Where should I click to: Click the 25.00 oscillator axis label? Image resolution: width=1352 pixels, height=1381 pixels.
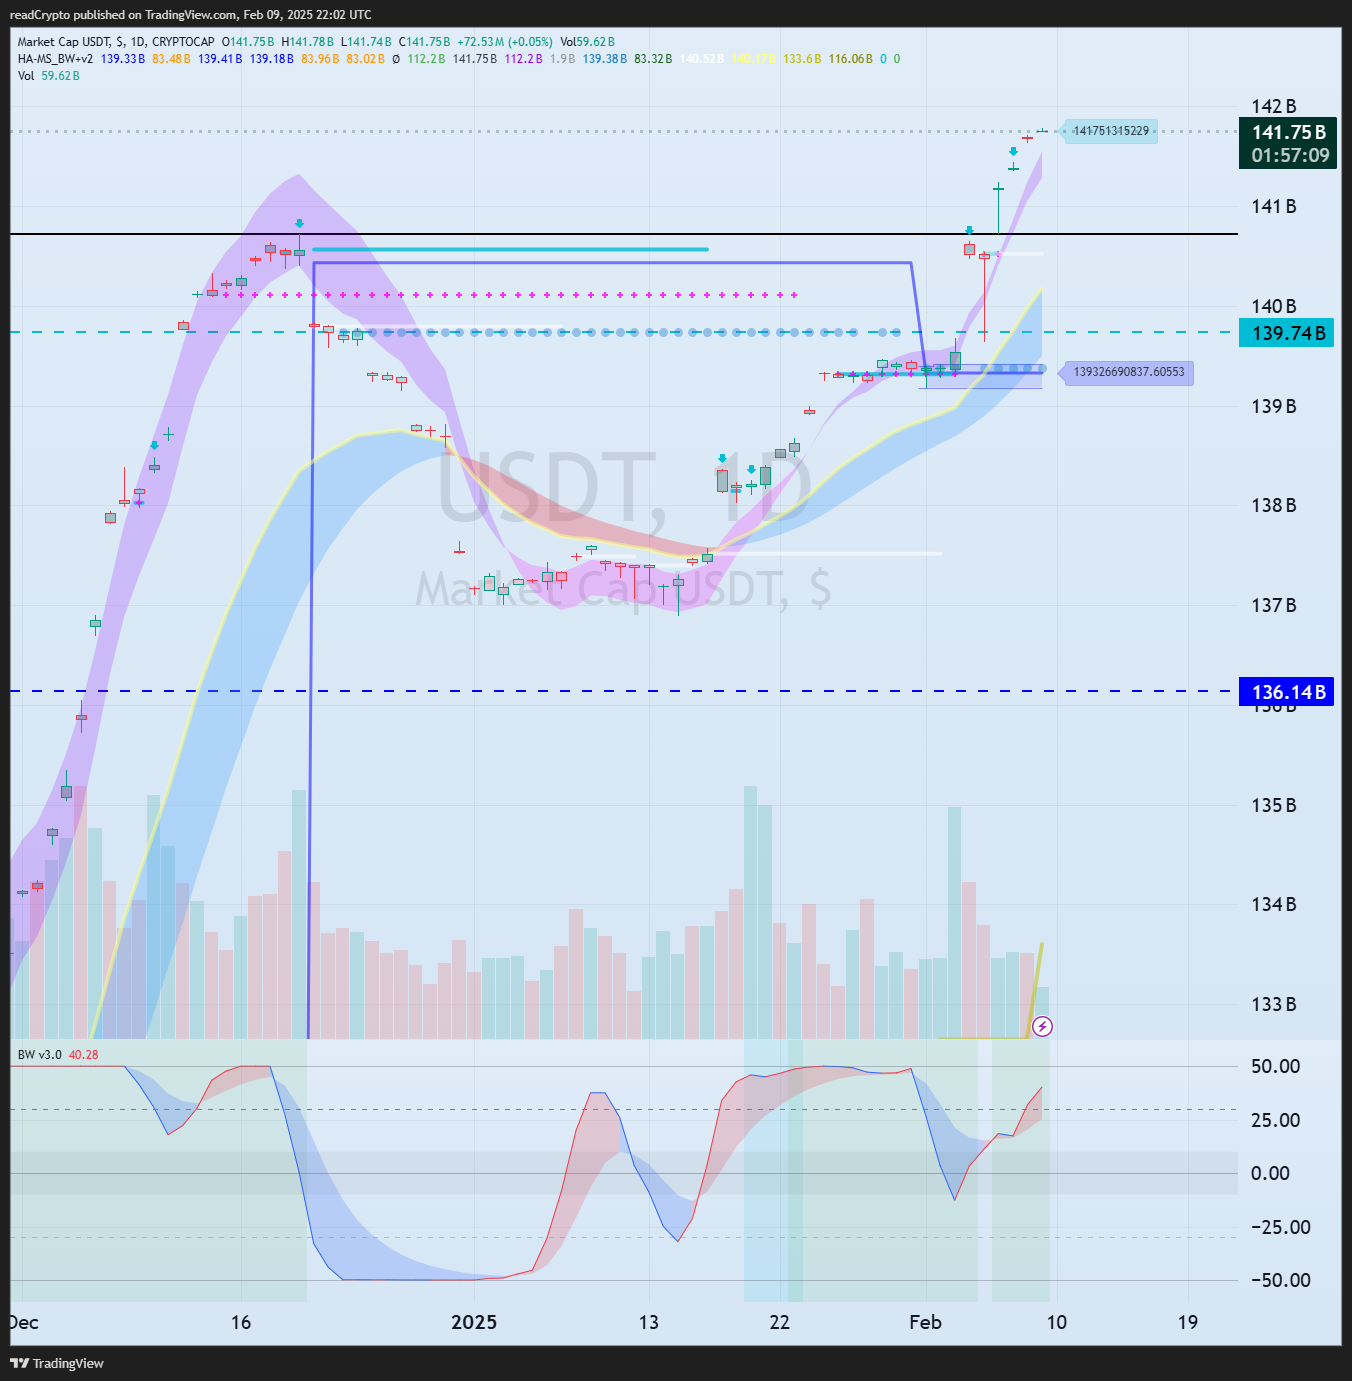[x=1276, y=1121]
